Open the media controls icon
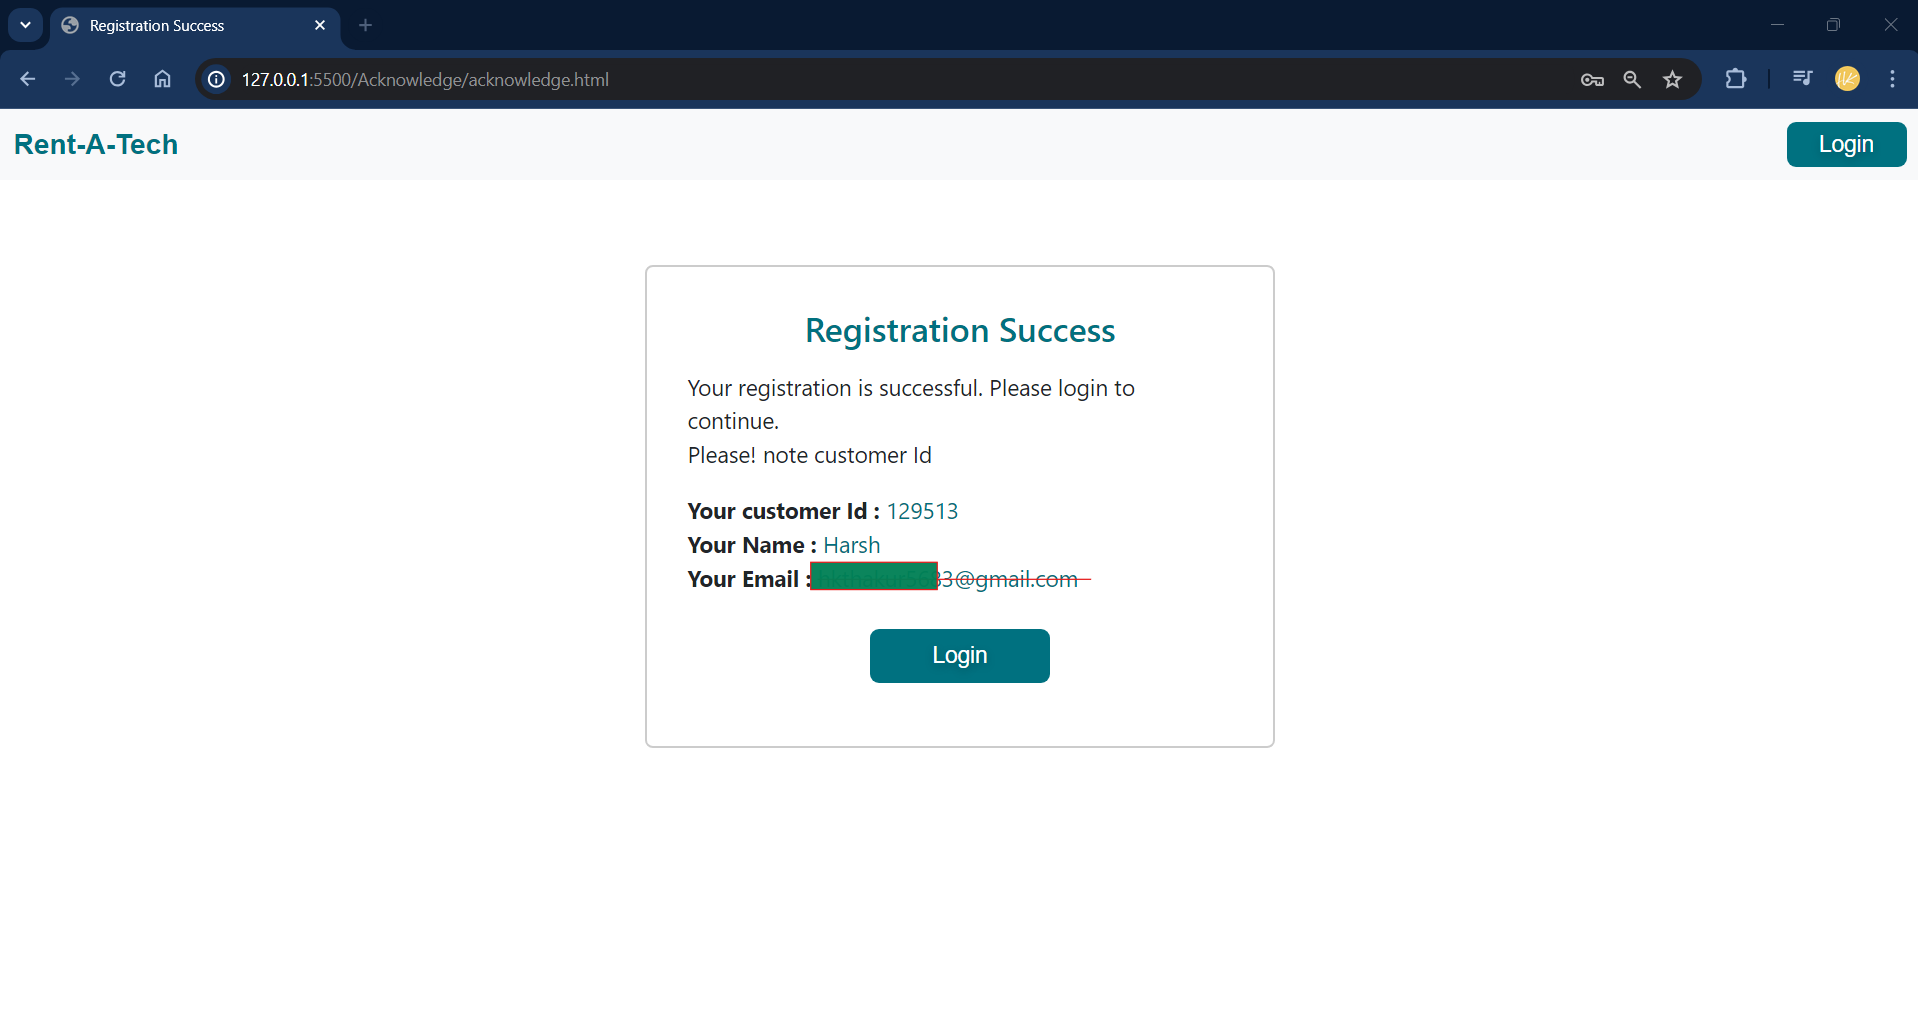The image size is (1918, 1015). (x=1802, y=78)
